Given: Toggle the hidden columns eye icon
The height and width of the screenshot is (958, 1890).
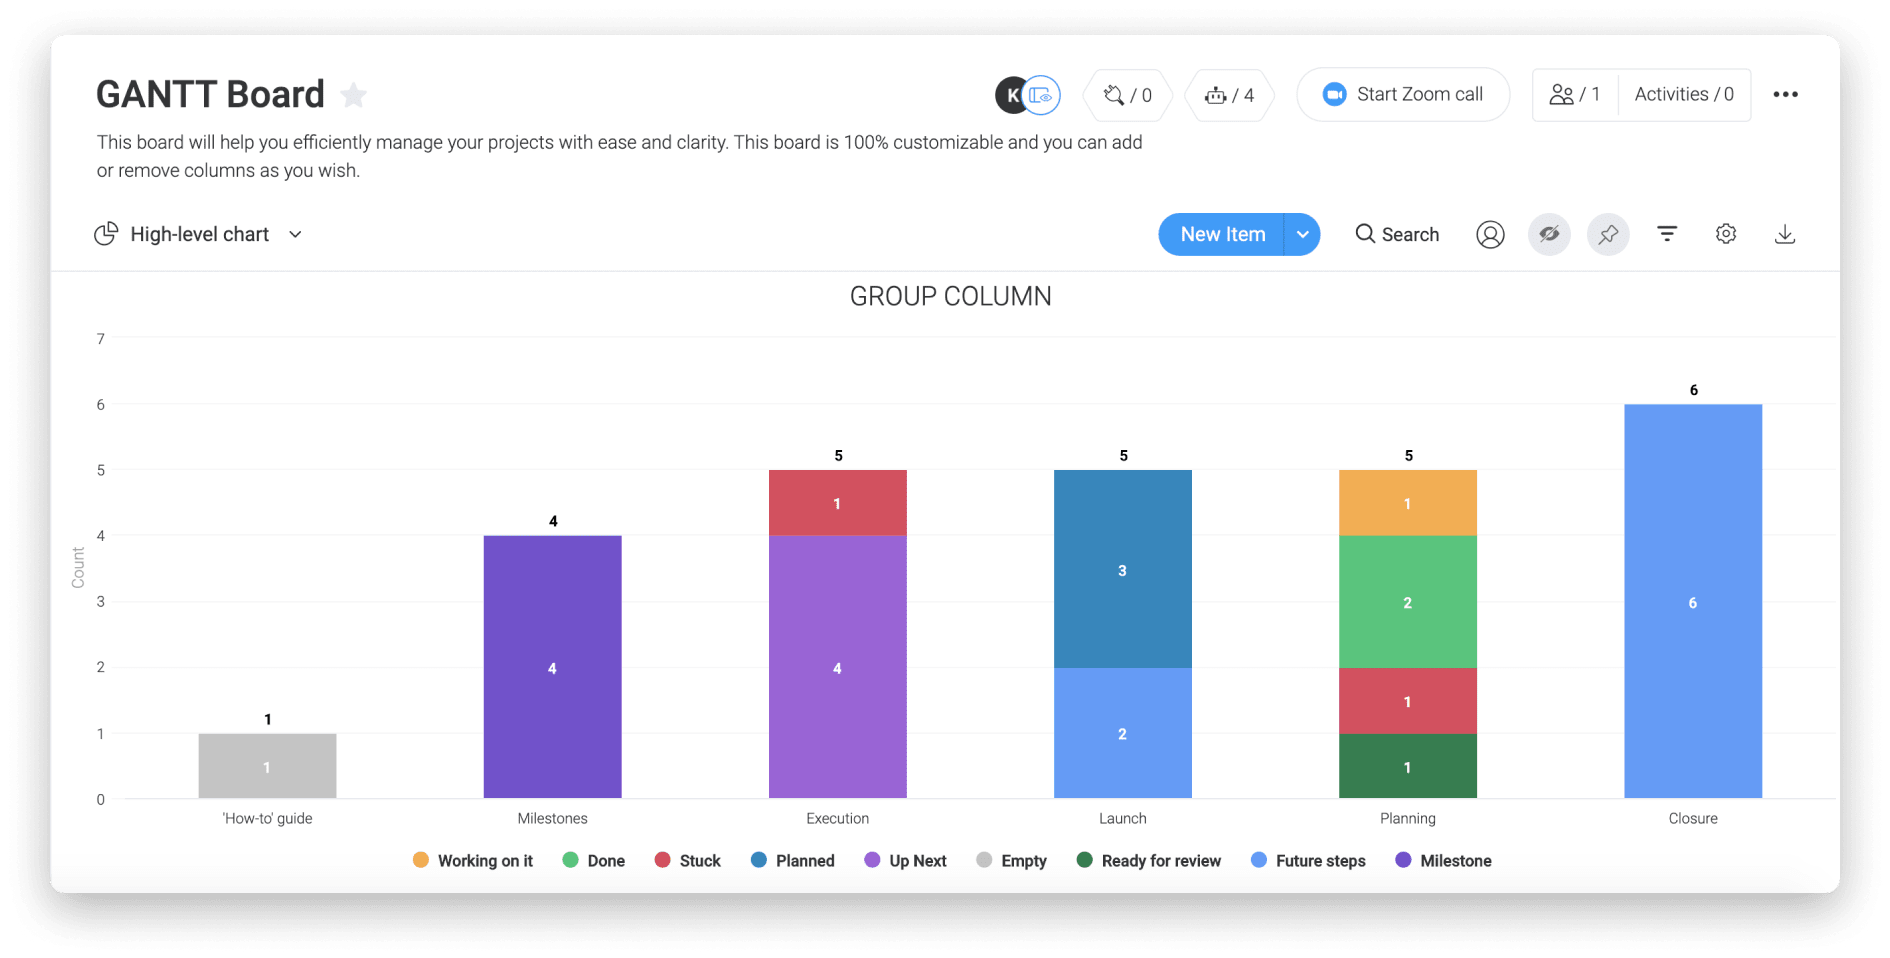Looking at the screenshot, I should click(x=1549, y=234).
